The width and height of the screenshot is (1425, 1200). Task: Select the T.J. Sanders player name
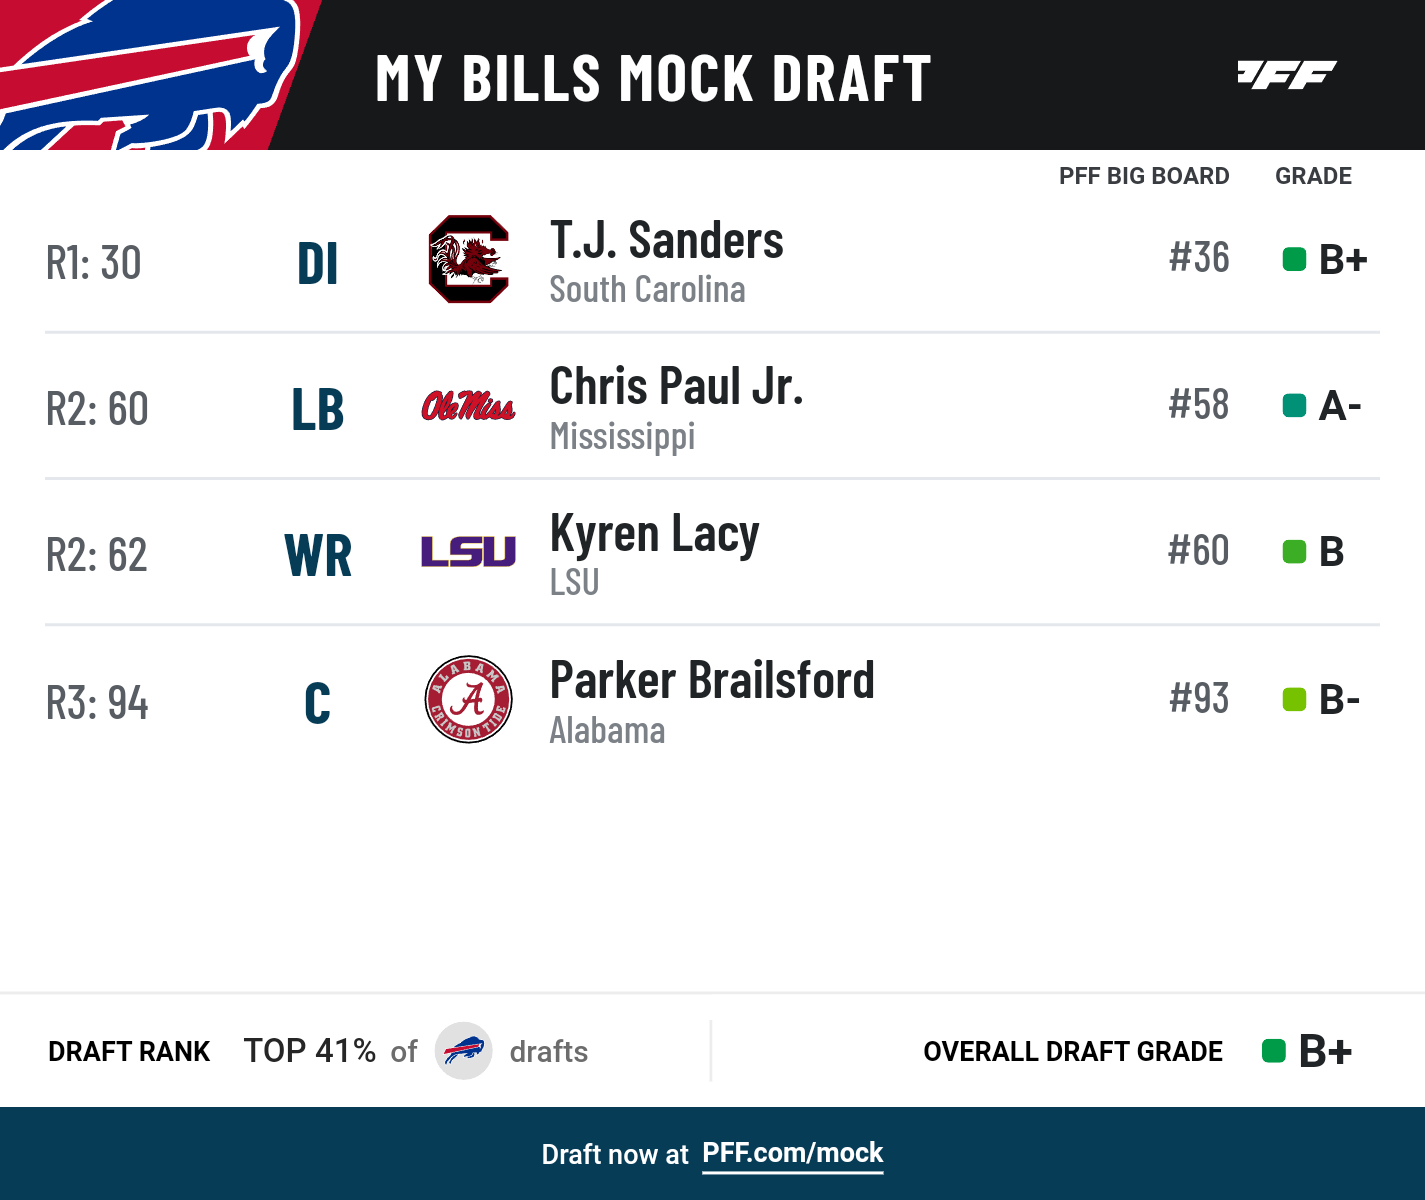[666, 241]
